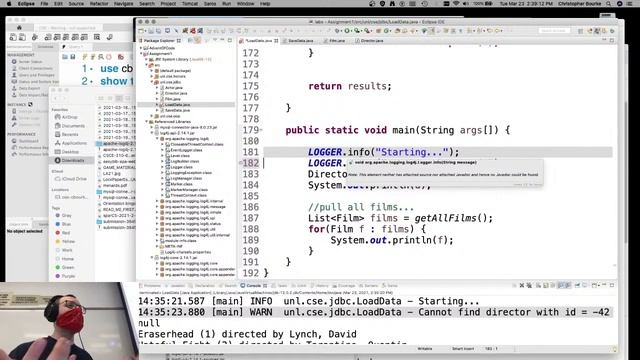Click the 'Eraserhead (1) directed by Lynch' console line
The image size is (640, 360).
pos(247,334)
